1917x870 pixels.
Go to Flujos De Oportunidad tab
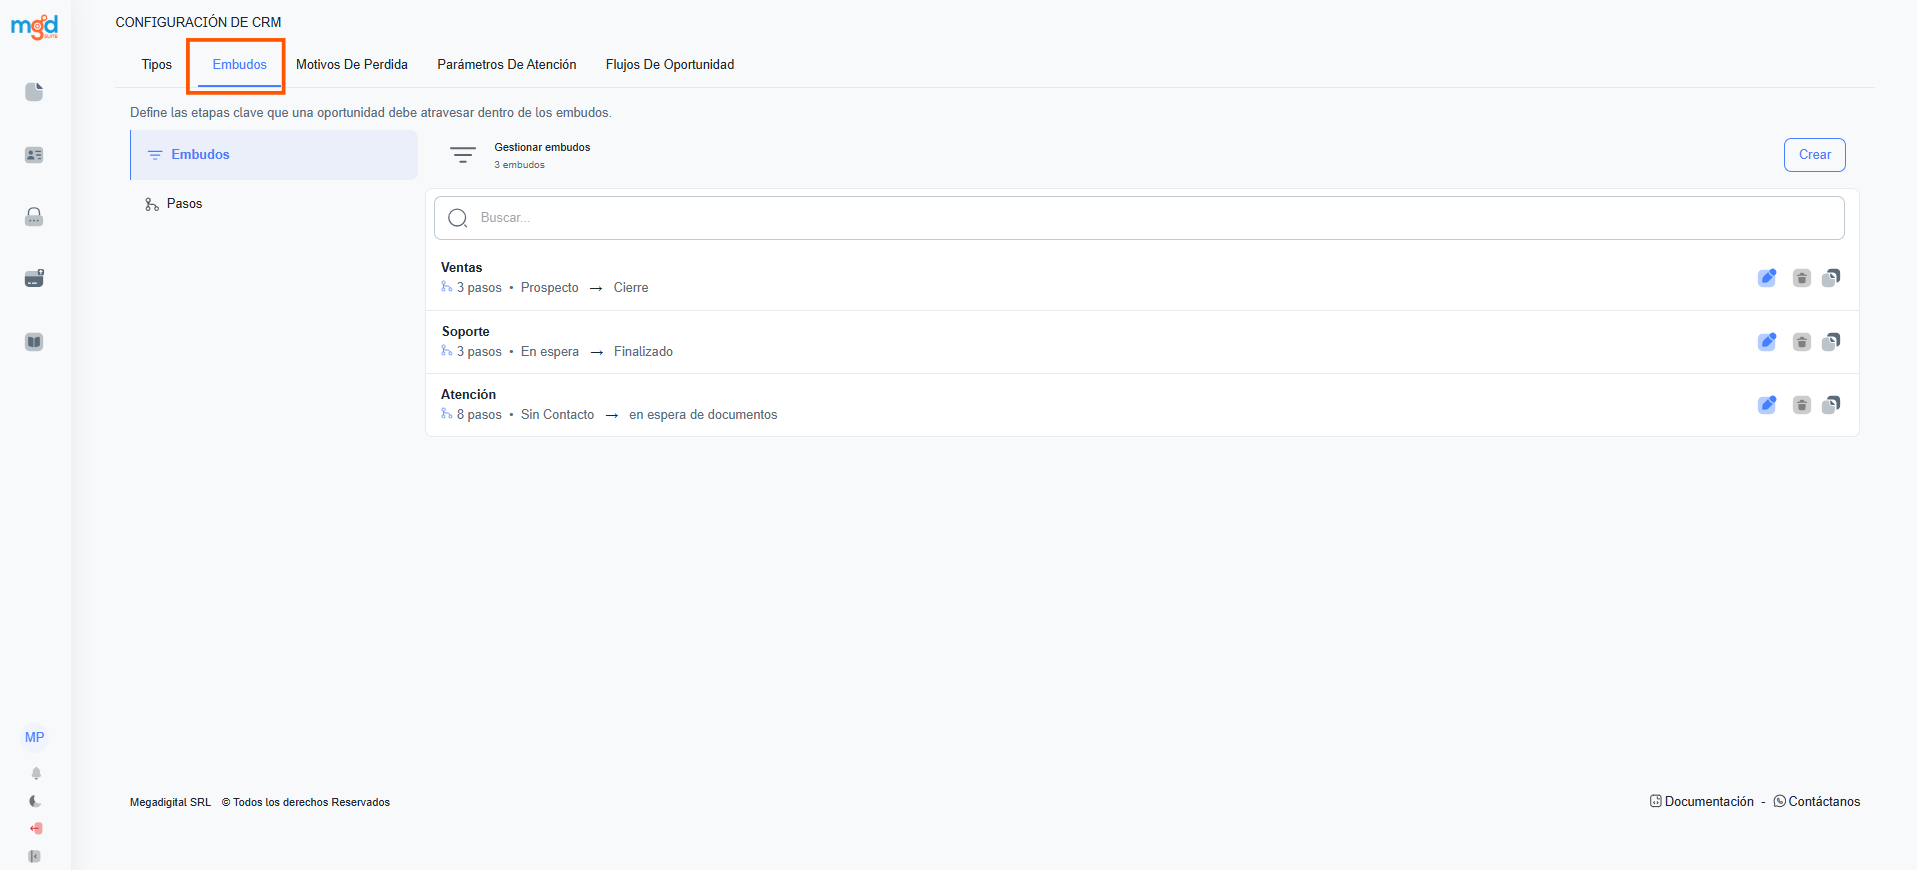[669, 65]
